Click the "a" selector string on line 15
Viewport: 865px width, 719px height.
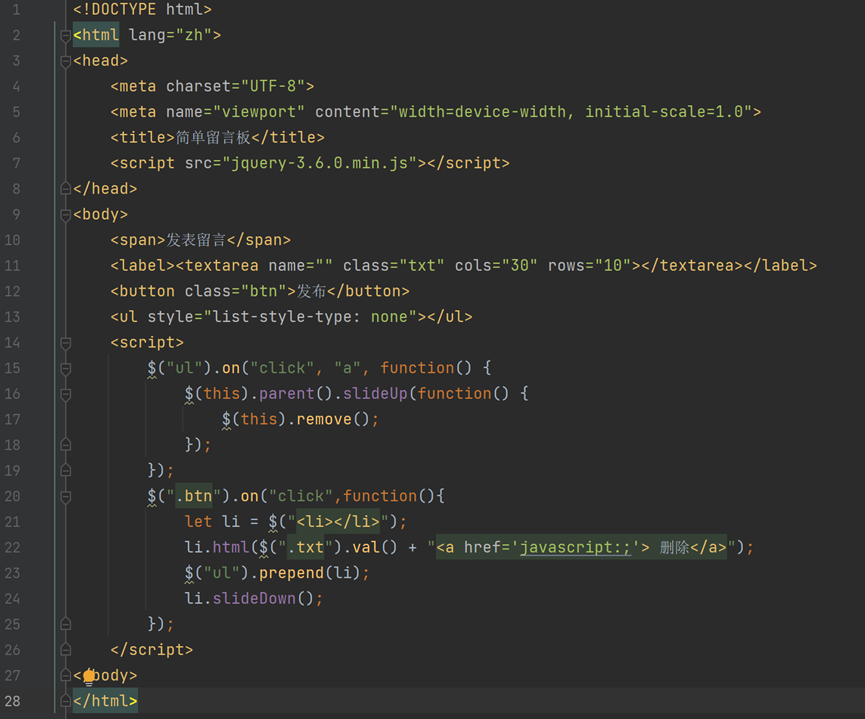pyautogui.click(x=348, y=368)
